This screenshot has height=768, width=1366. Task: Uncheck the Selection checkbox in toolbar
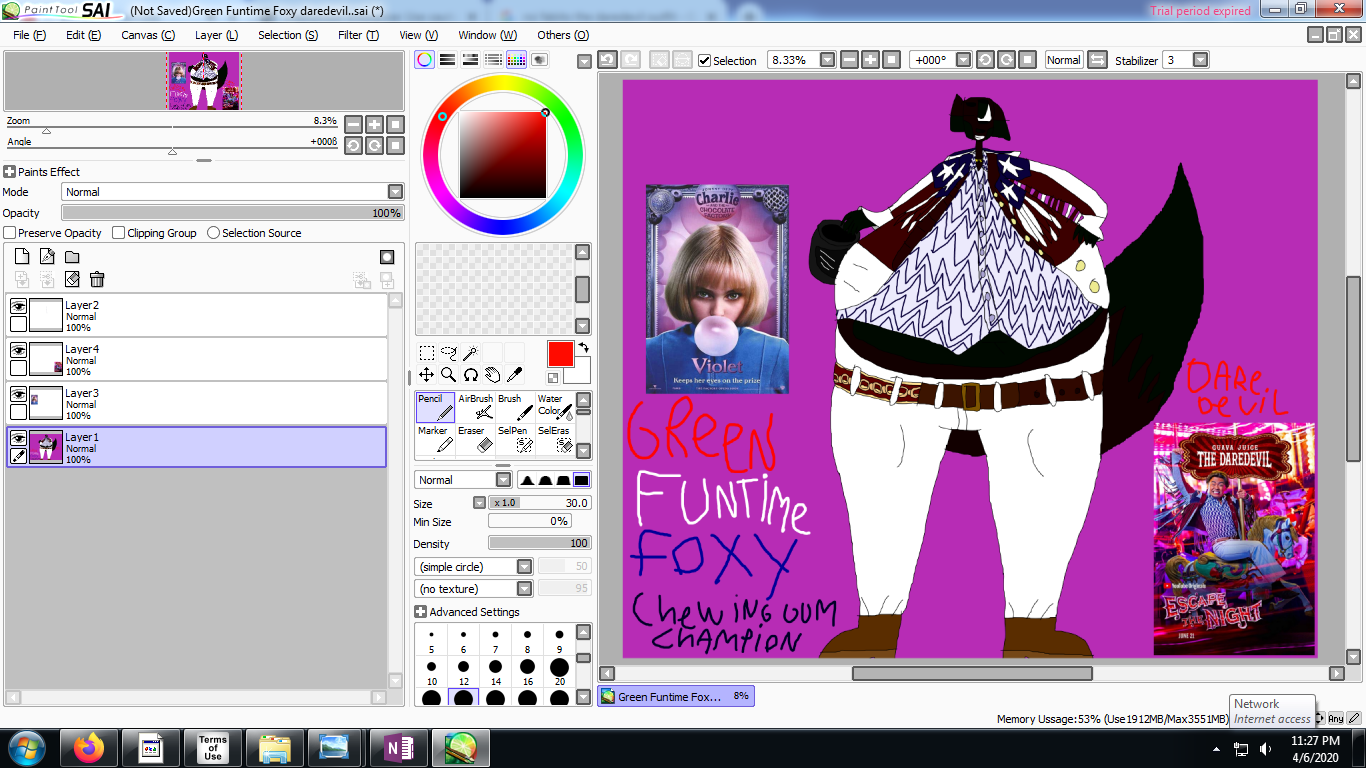[x=705, y=61]
